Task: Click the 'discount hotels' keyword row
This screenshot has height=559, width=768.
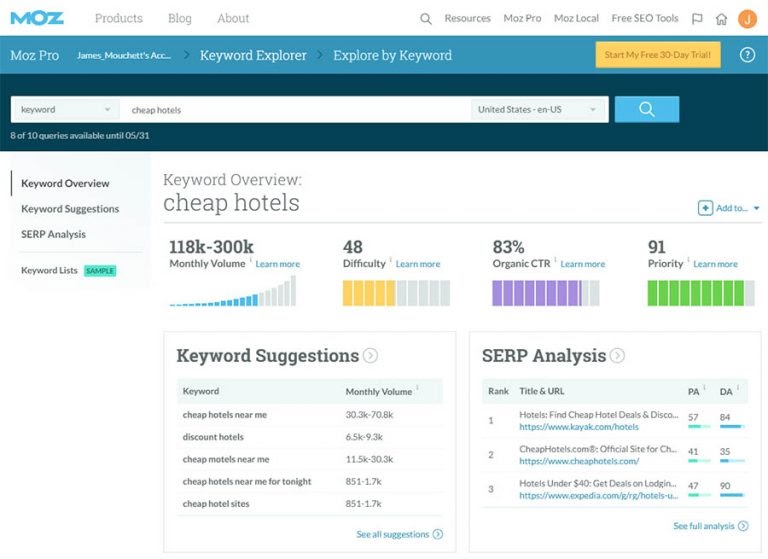Action: coord(310,437)
